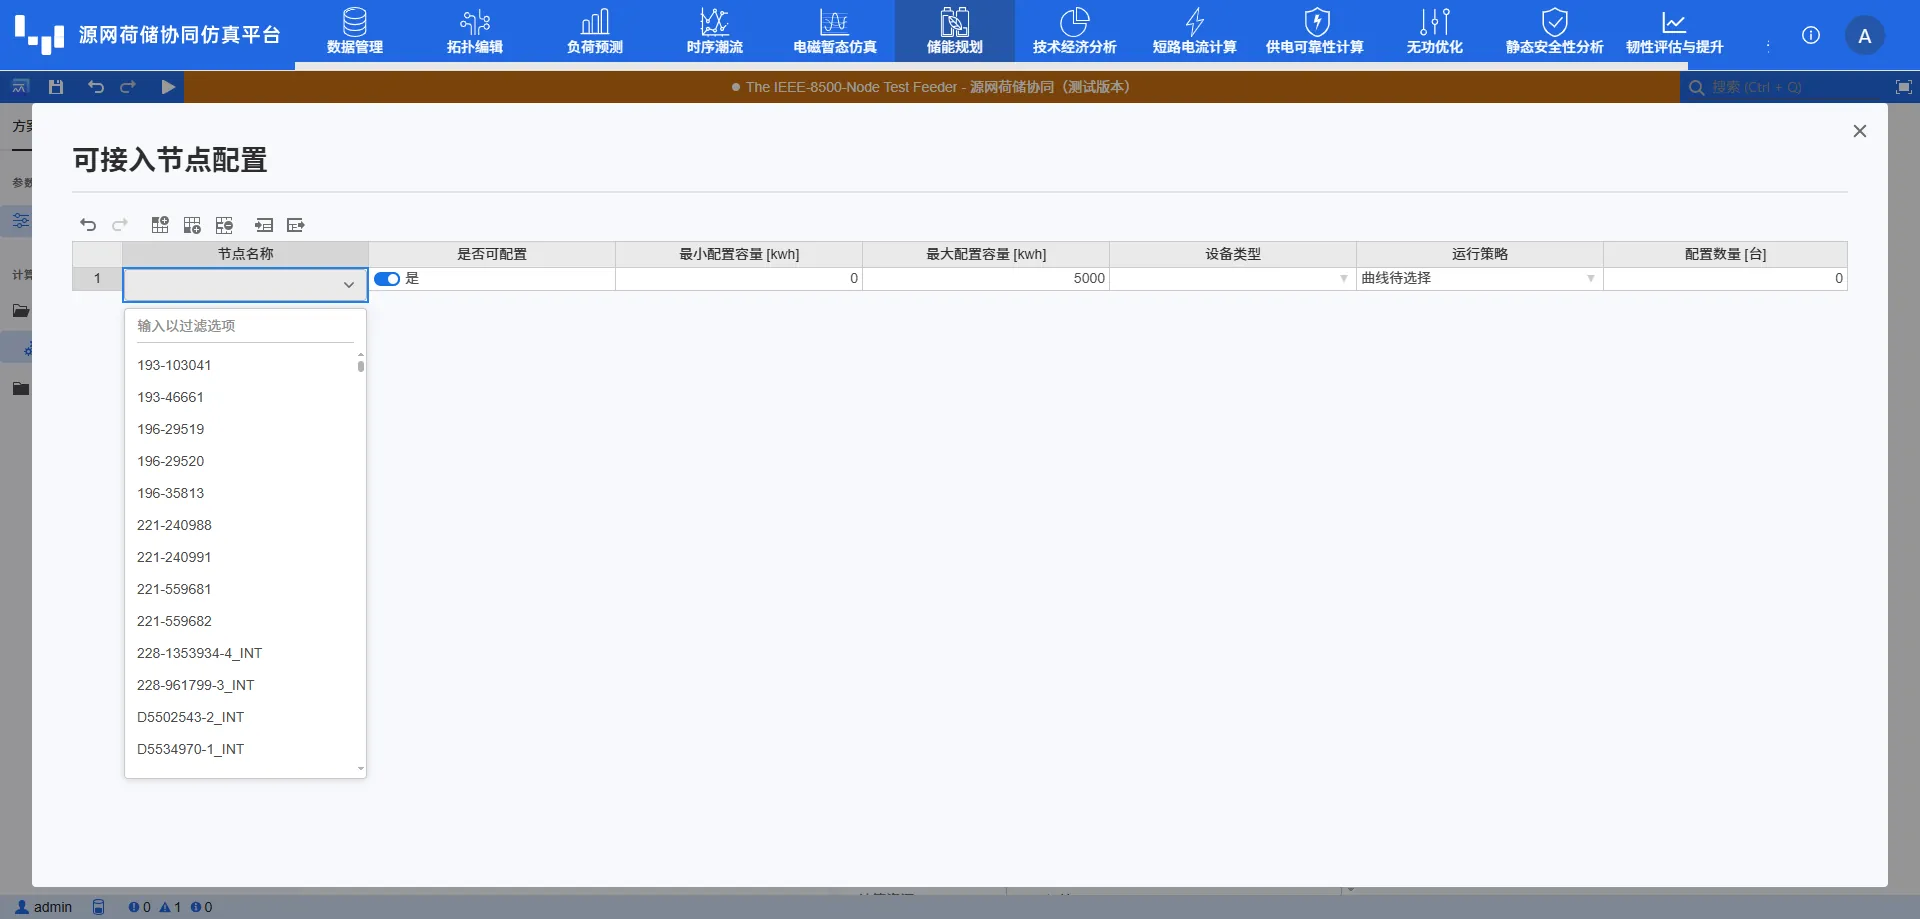Click the import table data icon

[264, 225]
